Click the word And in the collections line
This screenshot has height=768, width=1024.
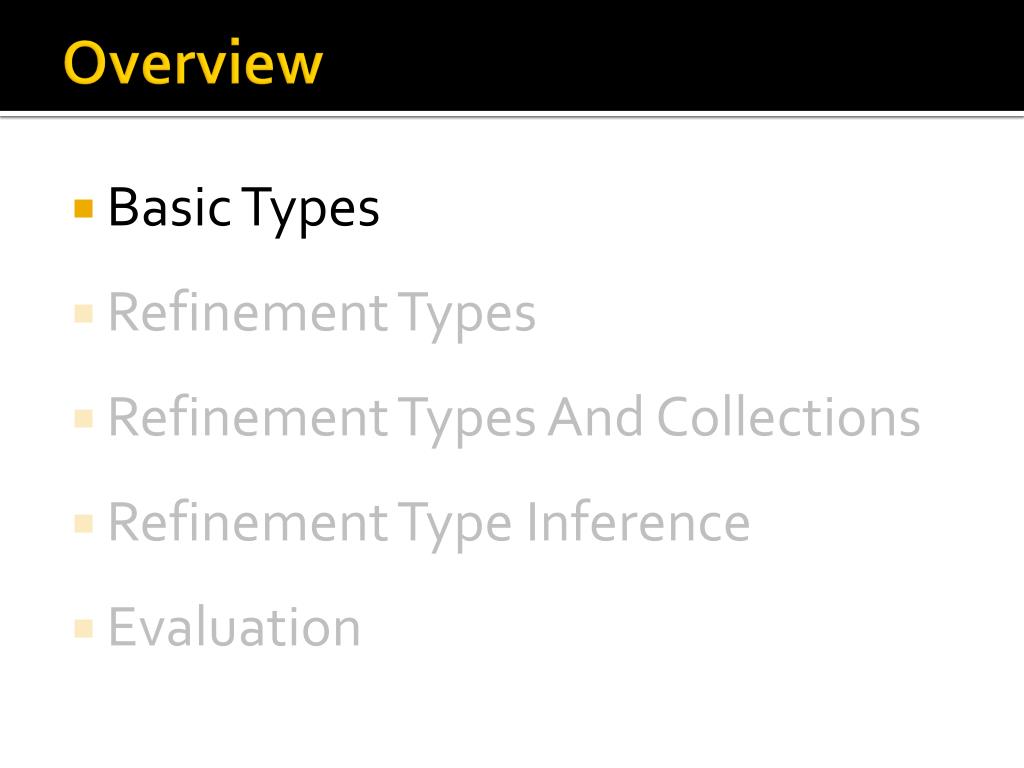click(x=596, y=417)
